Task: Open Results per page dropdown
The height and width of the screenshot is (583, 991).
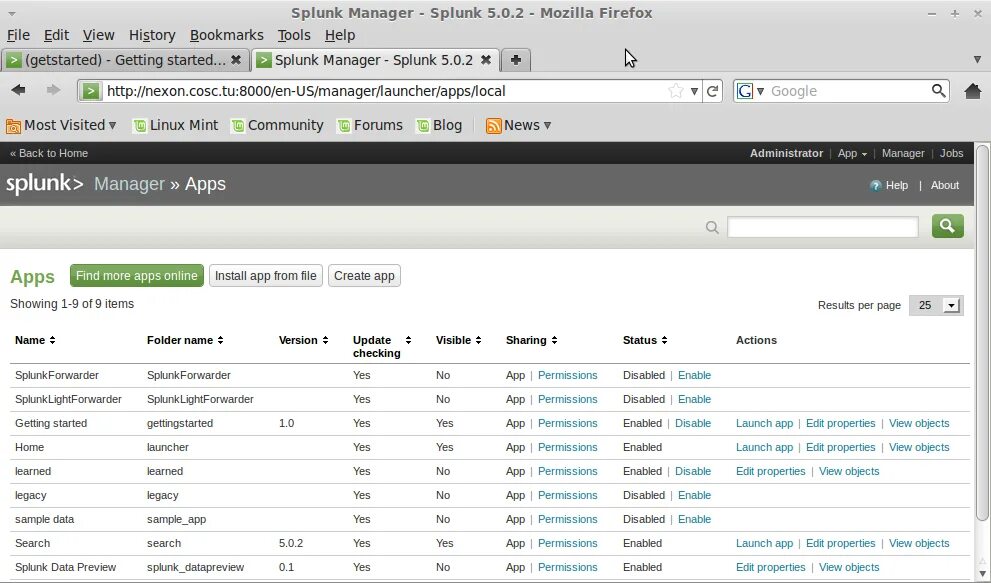Action: coord(935,305)
